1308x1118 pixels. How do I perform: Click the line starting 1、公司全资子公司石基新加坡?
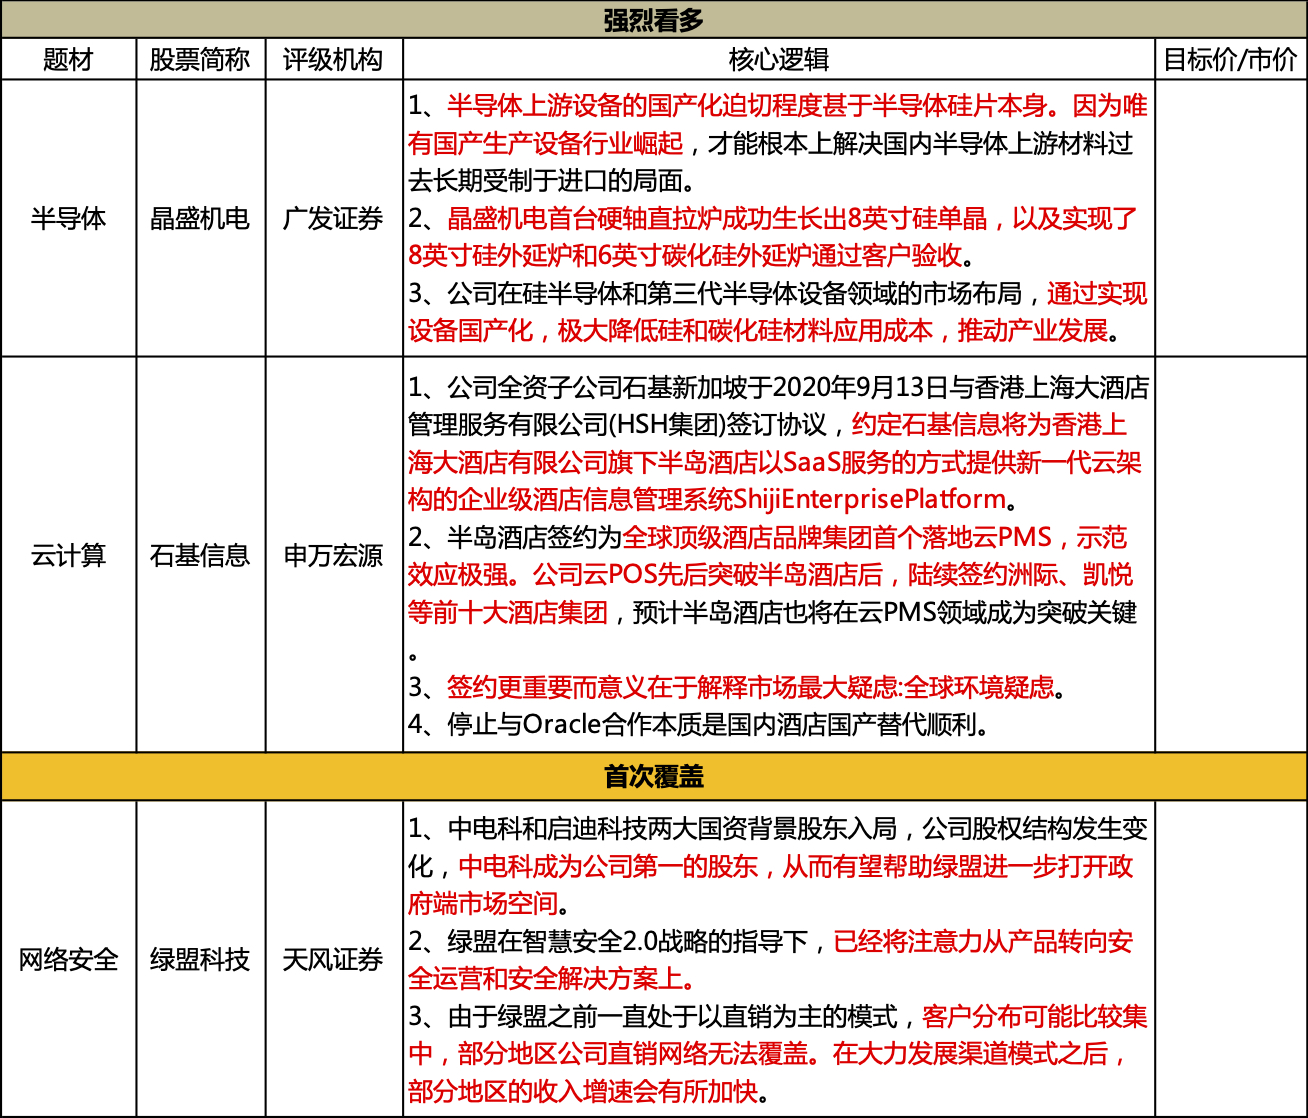[x=778, y=387]
